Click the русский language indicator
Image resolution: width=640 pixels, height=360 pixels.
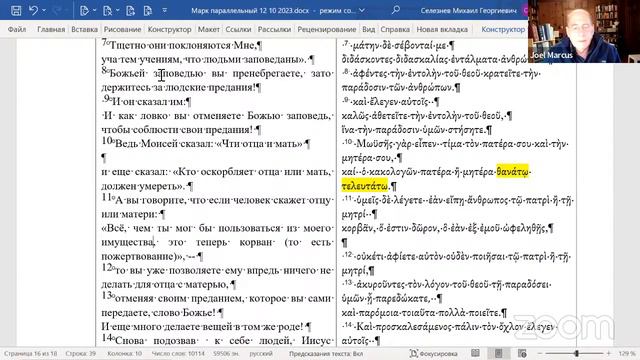(x=261, y=353)
